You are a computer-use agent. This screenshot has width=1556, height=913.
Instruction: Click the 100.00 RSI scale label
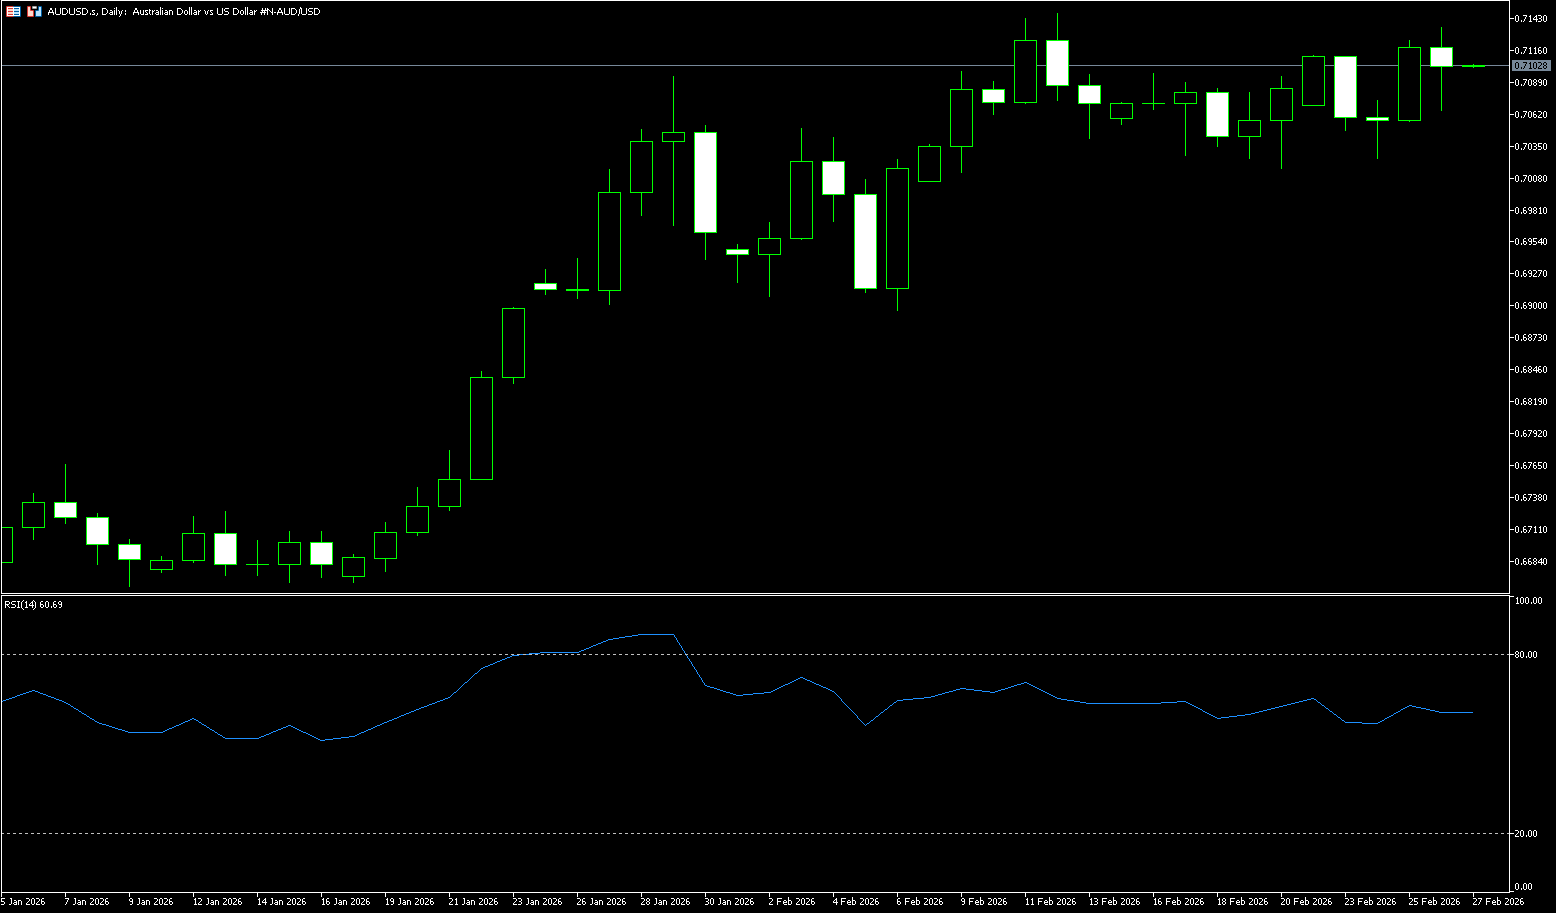[x=1529, y=602]
